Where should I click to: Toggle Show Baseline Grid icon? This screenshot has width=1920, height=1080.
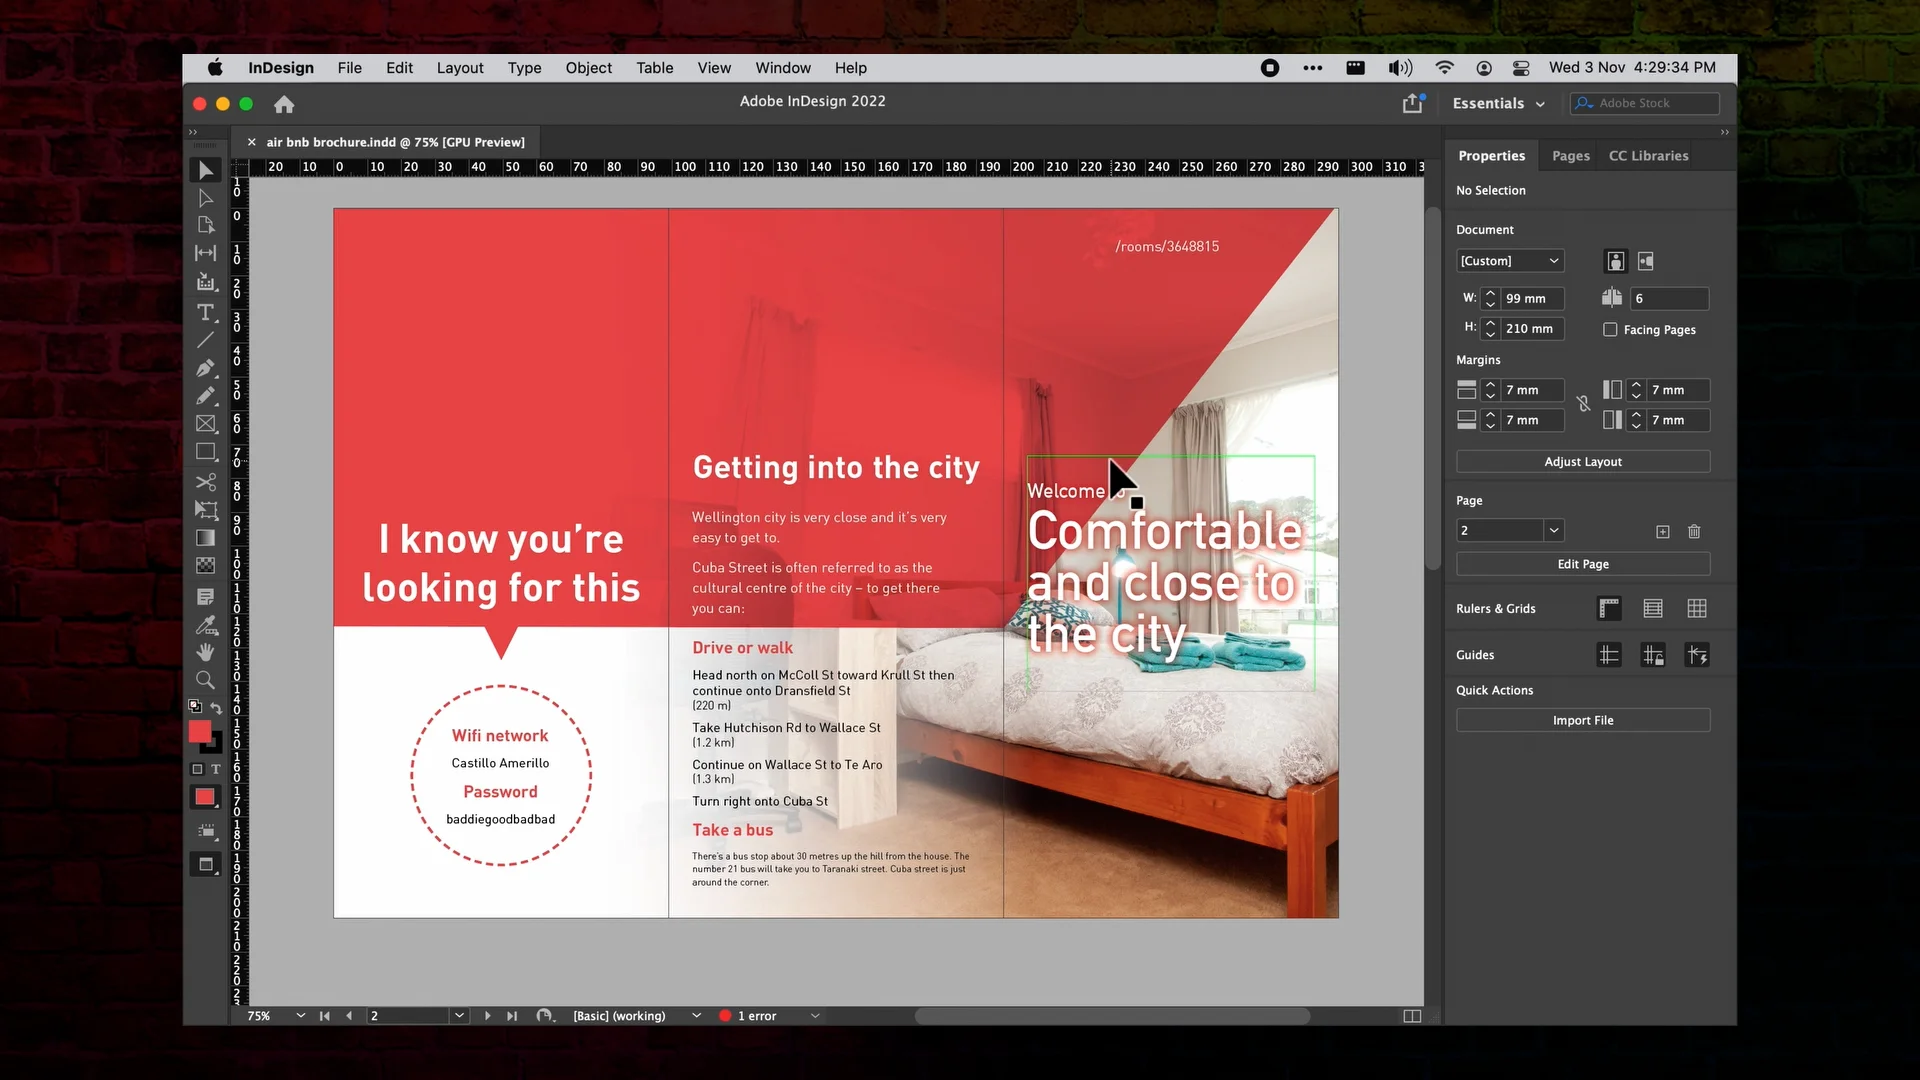pos(1653,608)
